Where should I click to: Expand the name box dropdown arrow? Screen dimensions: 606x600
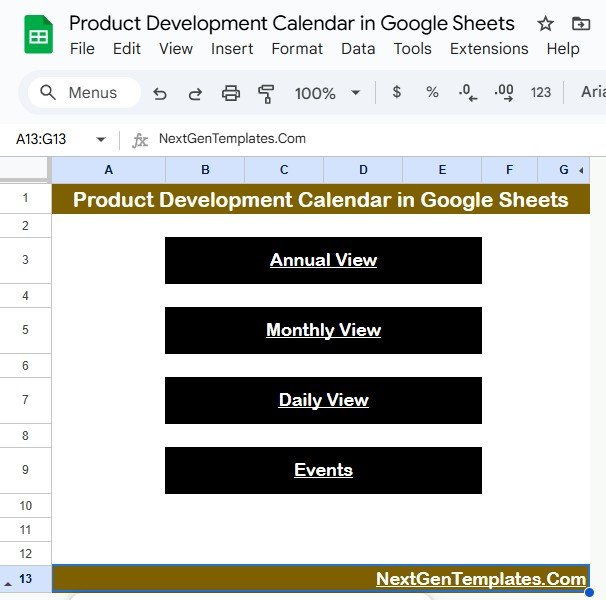(x=100, y=139)
